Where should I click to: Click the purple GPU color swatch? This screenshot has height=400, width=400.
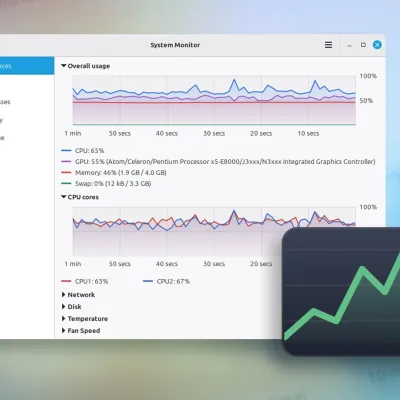click(66, 162)
